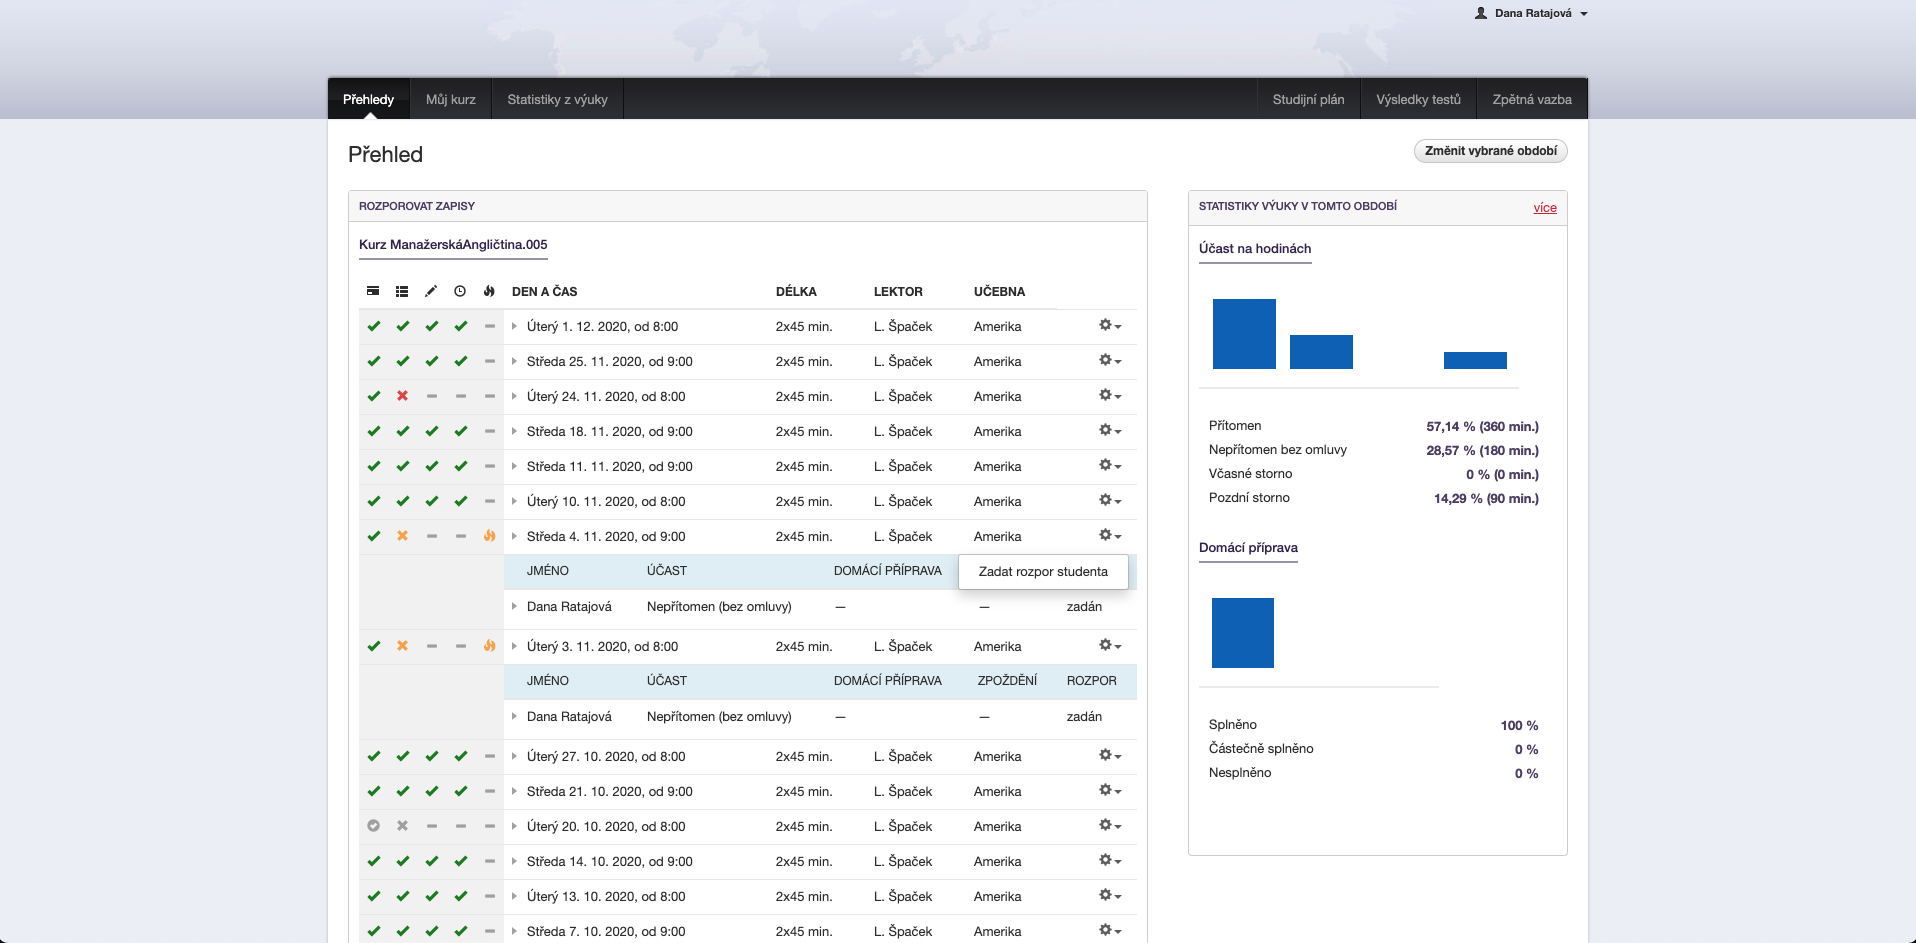
Task: Click tallest blue attendance bar
Action: coord(1244,334)
